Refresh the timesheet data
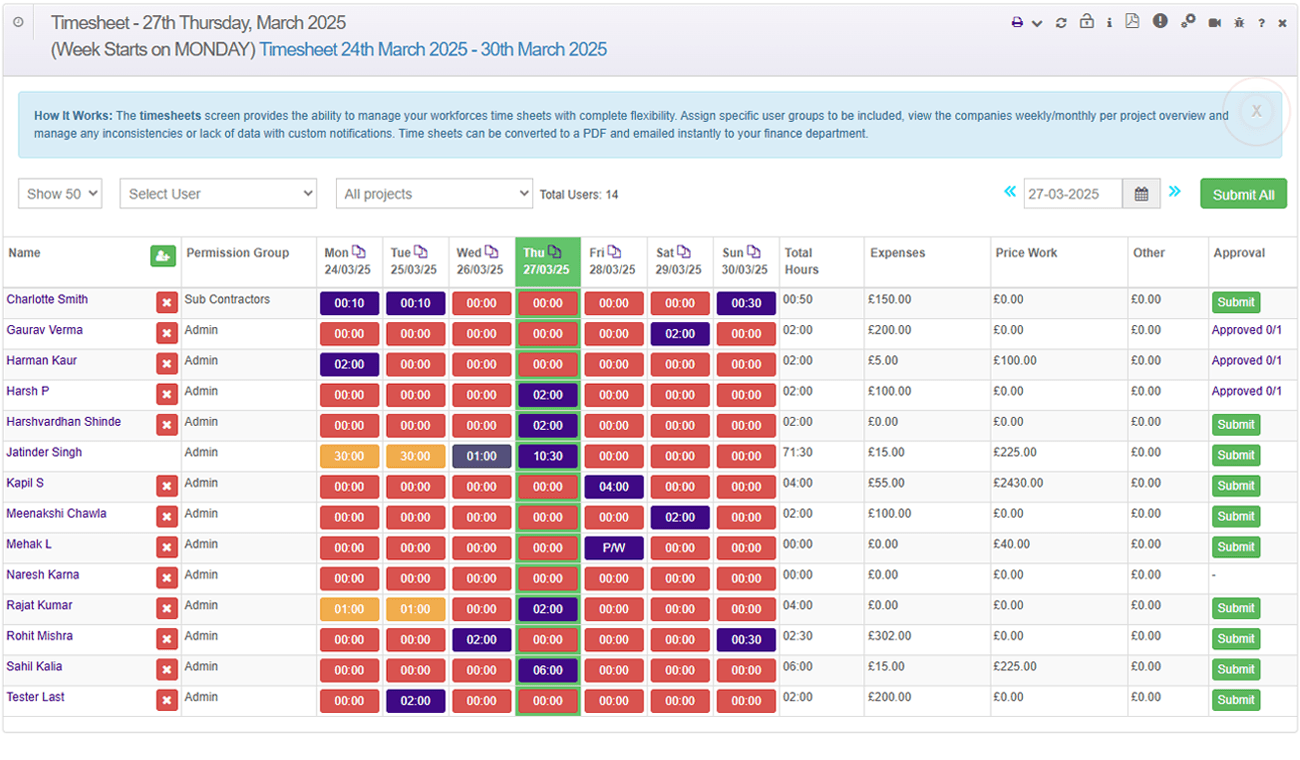The image size is (1300, 760). 1061,22
